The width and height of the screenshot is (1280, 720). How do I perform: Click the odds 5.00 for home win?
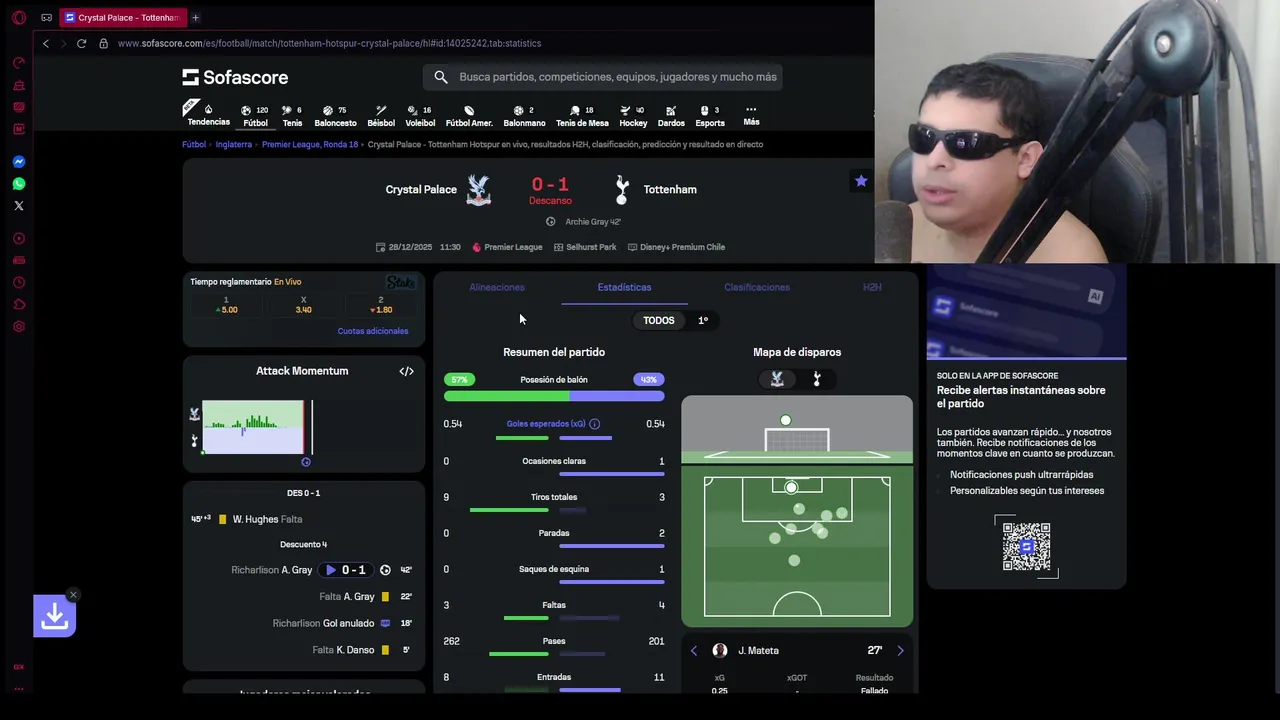point(226,305)
